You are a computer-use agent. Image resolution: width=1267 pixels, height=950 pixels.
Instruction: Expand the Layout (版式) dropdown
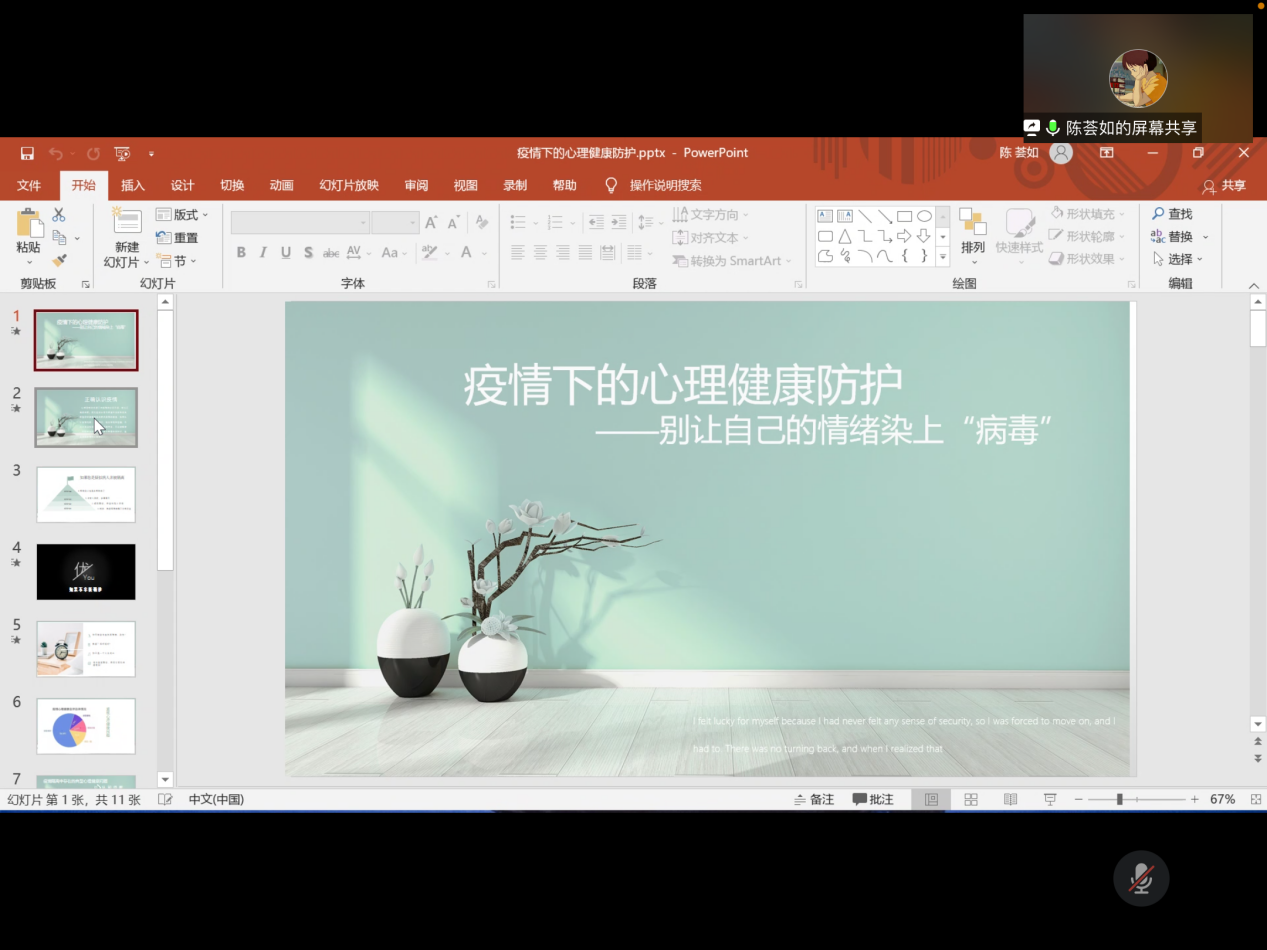pos(183,215)
